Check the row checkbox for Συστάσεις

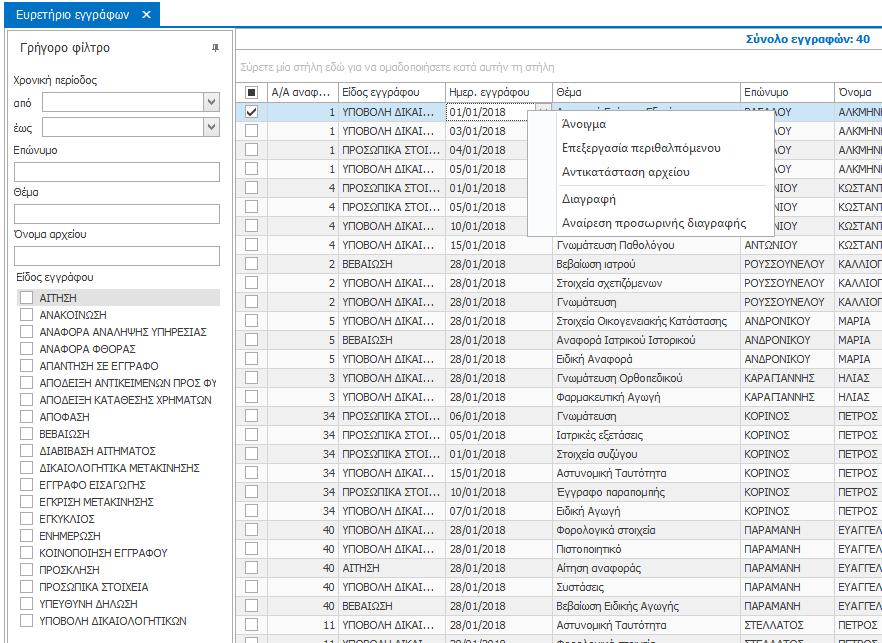click(x=251, y=587)
